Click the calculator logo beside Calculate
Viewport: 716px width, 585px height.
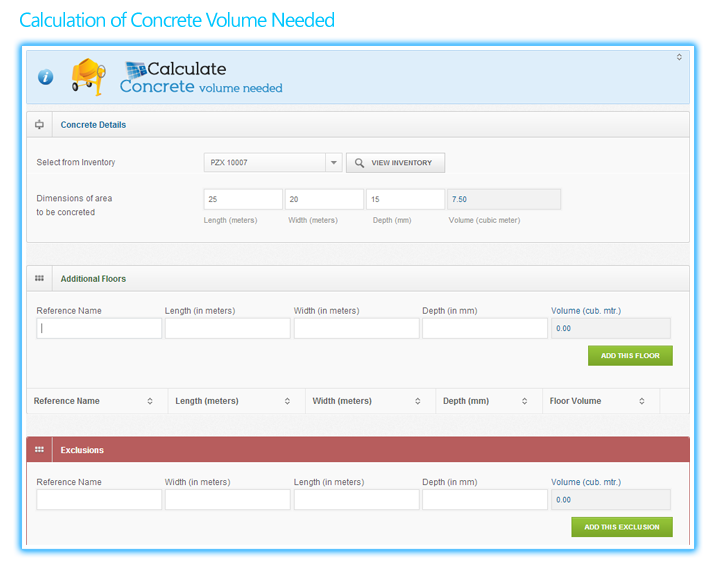click(x=135, y=70)
